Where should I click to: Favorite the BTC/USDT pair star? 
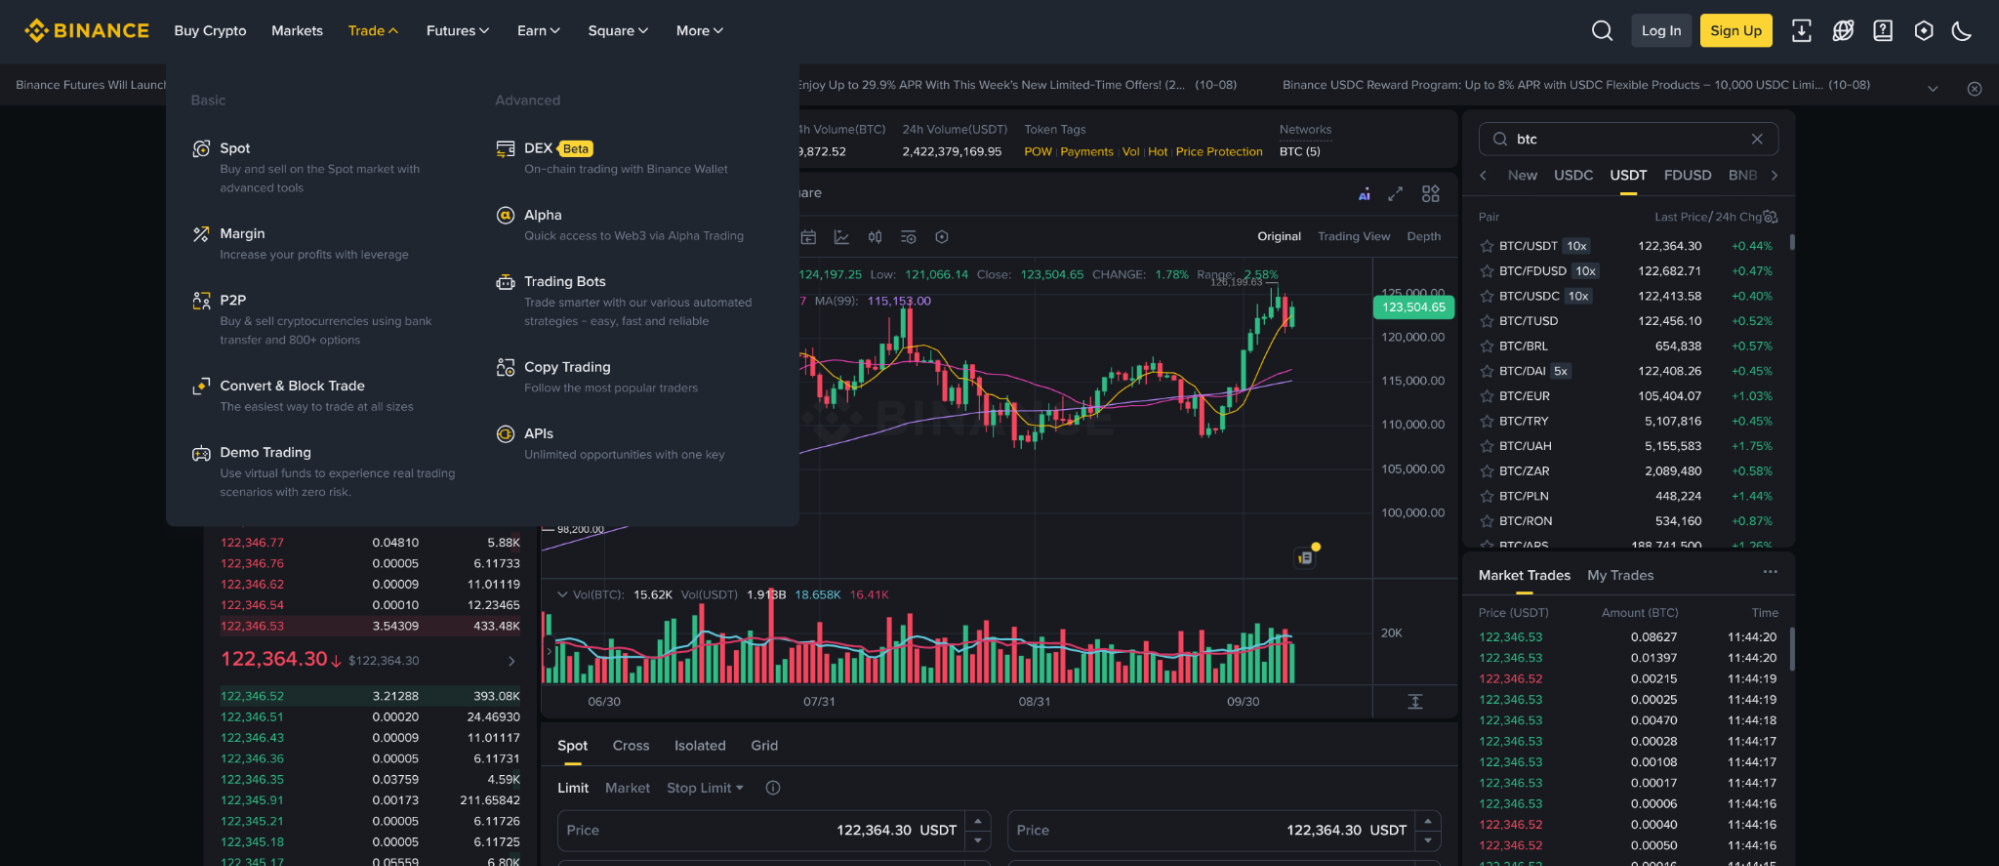1487,246
